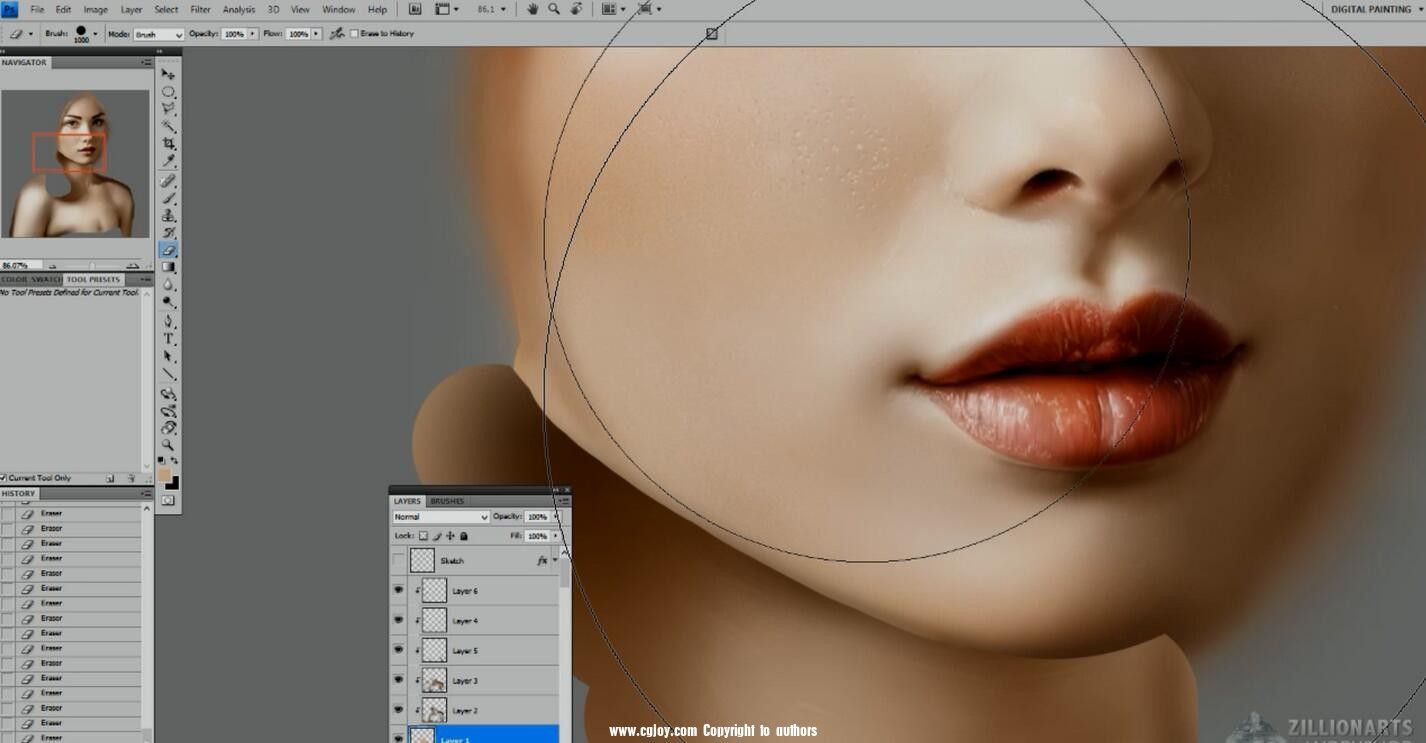
Task: Open the Brush preset picker arrow
Action: pos(96,33)
